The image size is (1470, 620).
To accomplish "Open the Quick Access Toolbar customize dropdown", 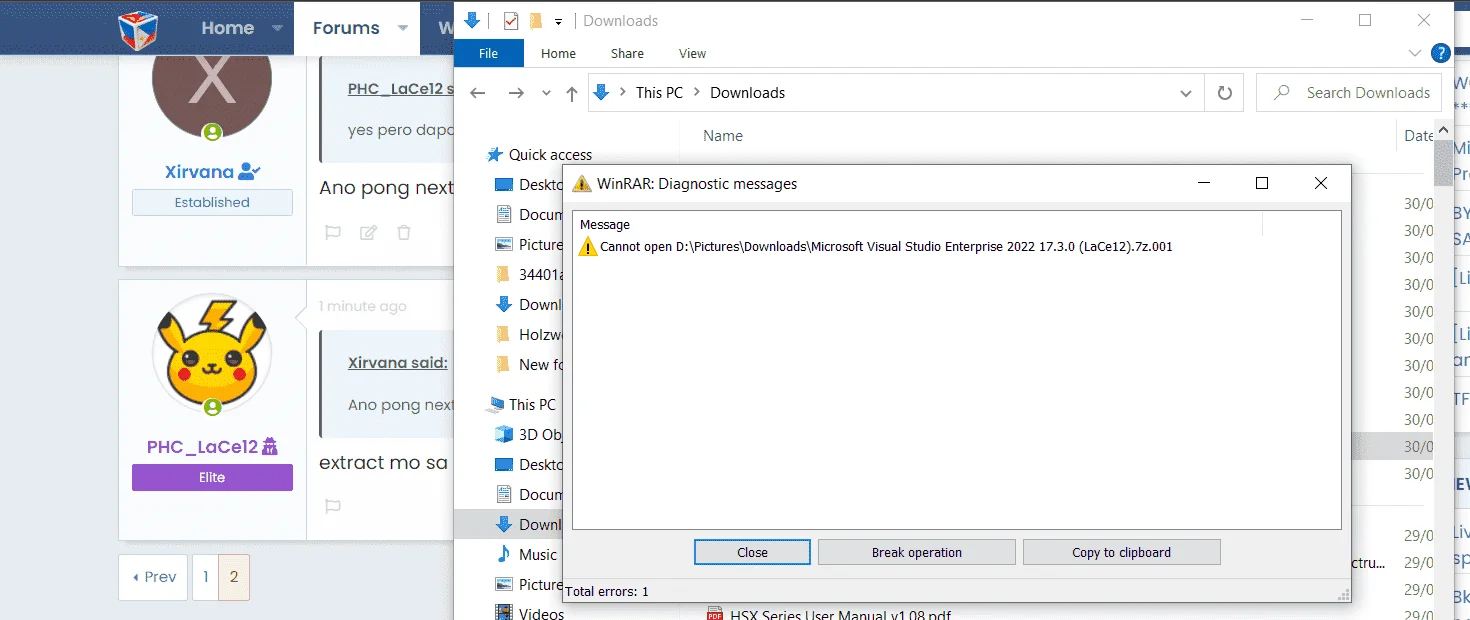I will [559, 21].
